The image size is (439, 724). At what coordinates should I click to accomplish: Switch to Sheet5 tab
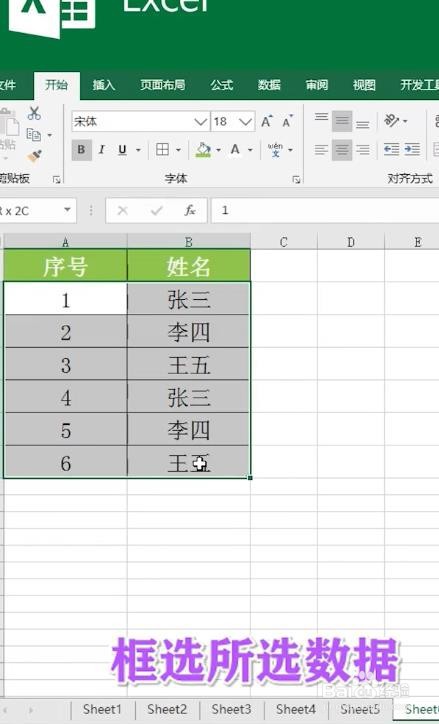point(360,710)
